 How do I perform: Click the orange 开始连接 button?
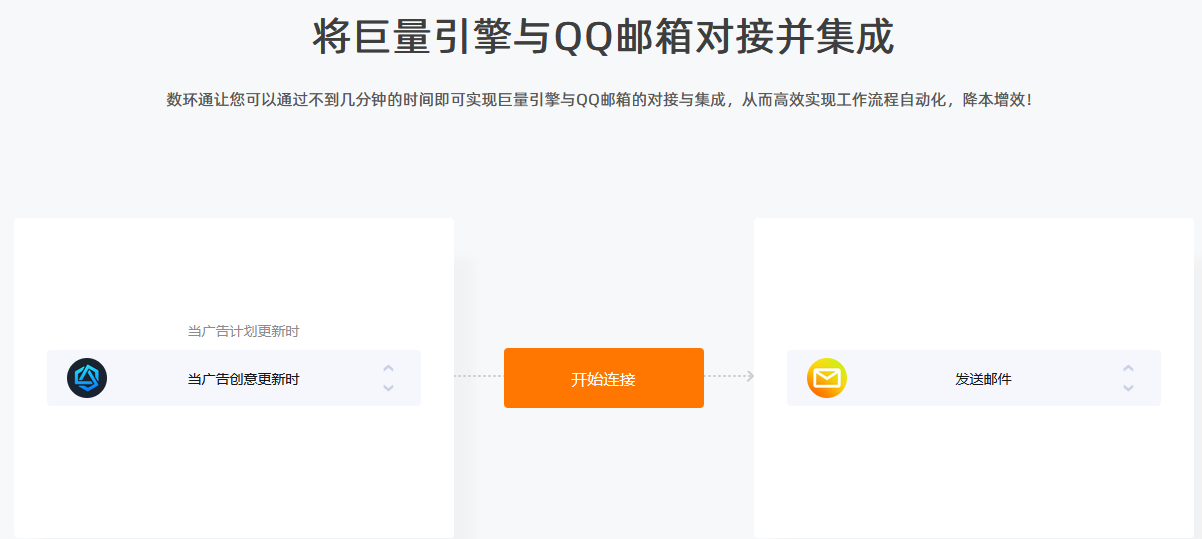click(604, 378)
